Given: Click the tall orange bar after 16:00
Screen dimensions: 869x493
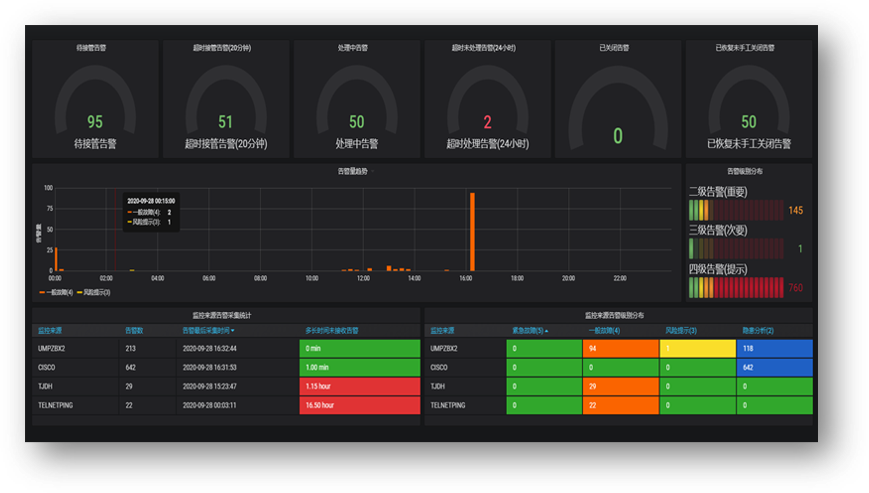Looking at the screenshot, I should (x=472, y=232).
